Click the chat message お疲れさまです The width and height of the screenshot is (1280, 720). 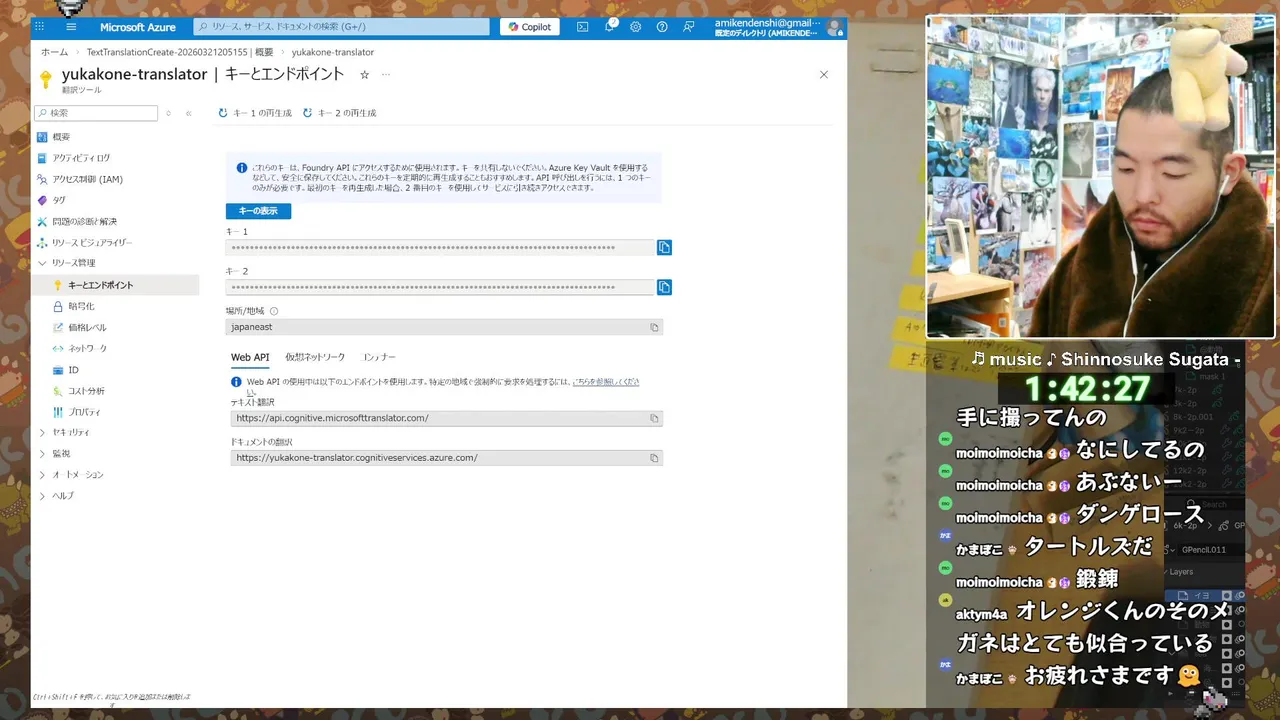click(x=1097, y=676)
